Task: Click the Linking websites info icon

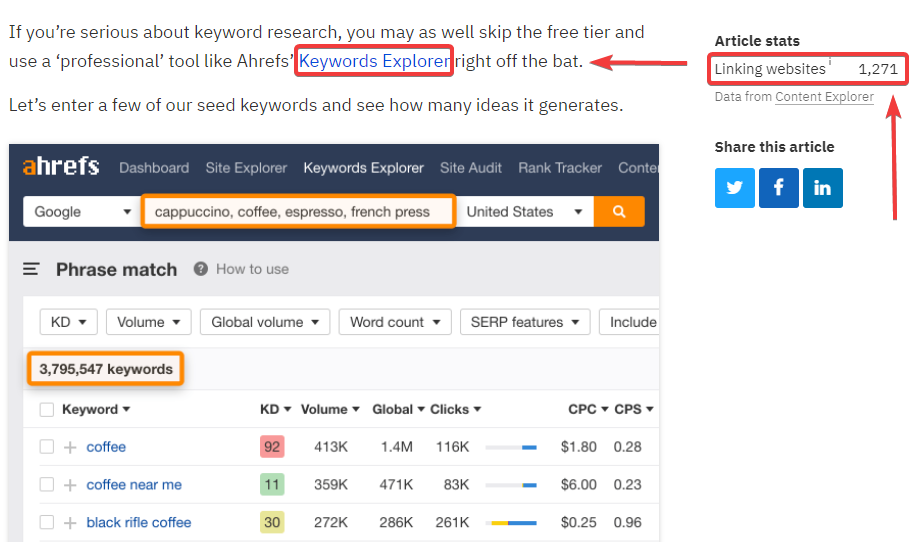Action: pos(830,61)
